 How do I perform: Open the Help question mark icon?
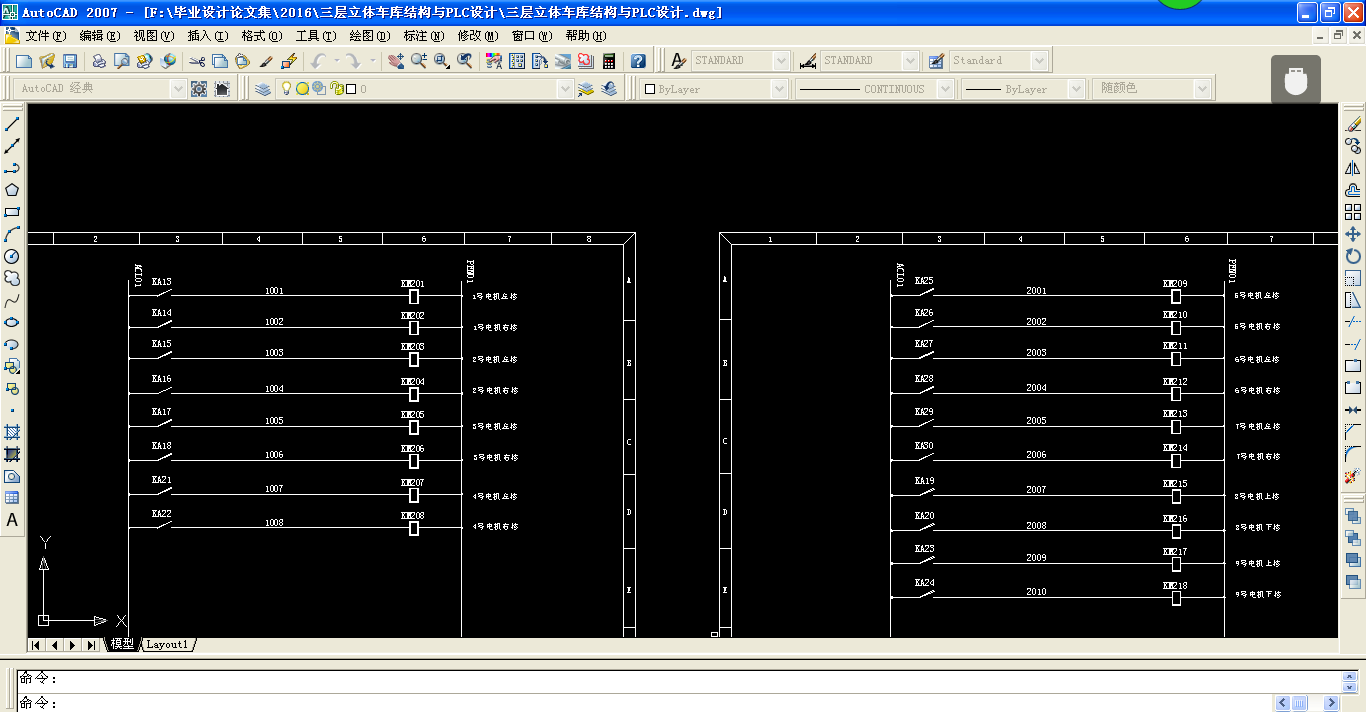(x=639, y=61)
